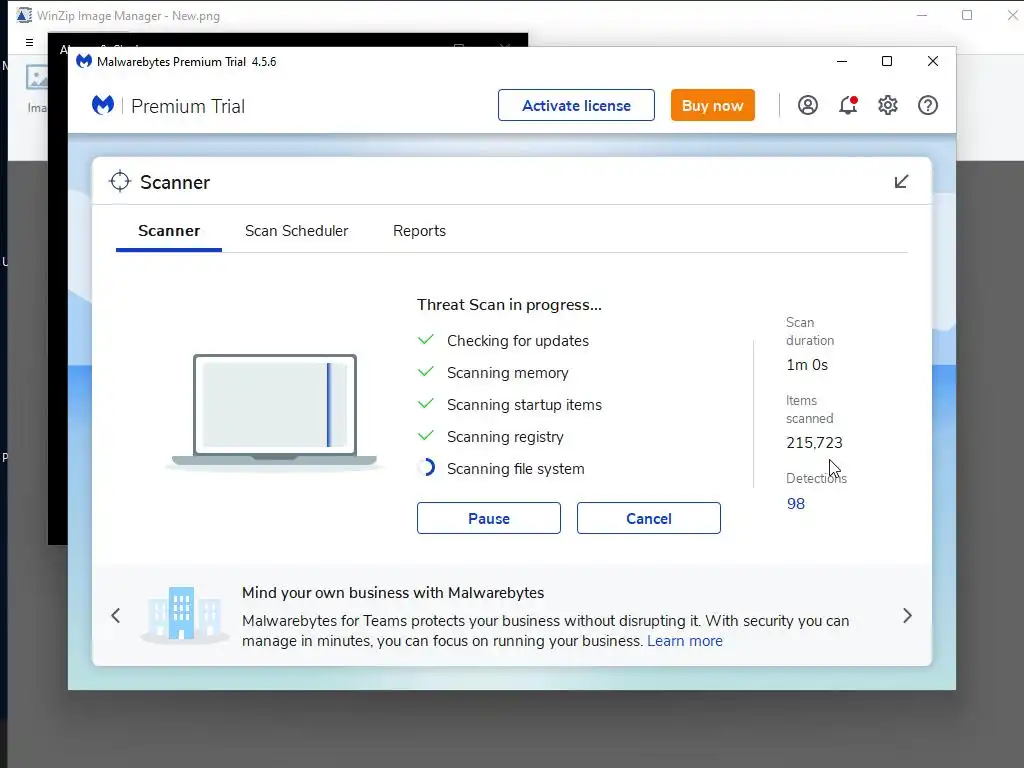Click the Activate license button

tap(576, 105)
